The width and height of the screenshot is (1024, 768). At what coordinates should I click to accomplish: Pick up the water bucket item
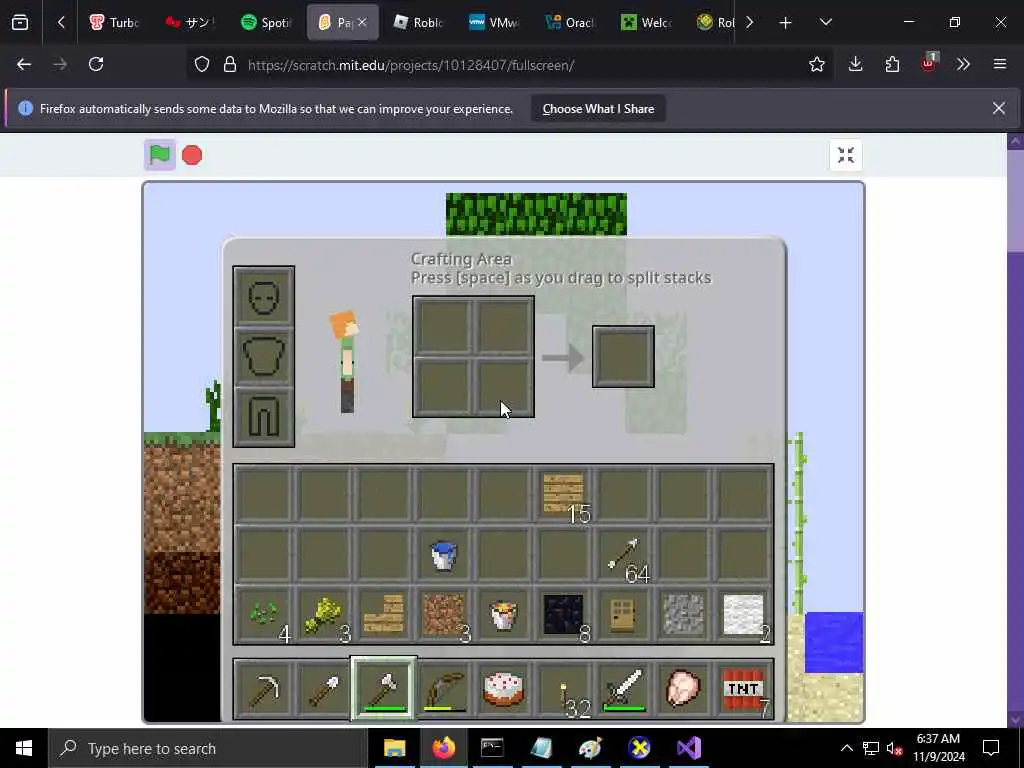click(444, 555)
